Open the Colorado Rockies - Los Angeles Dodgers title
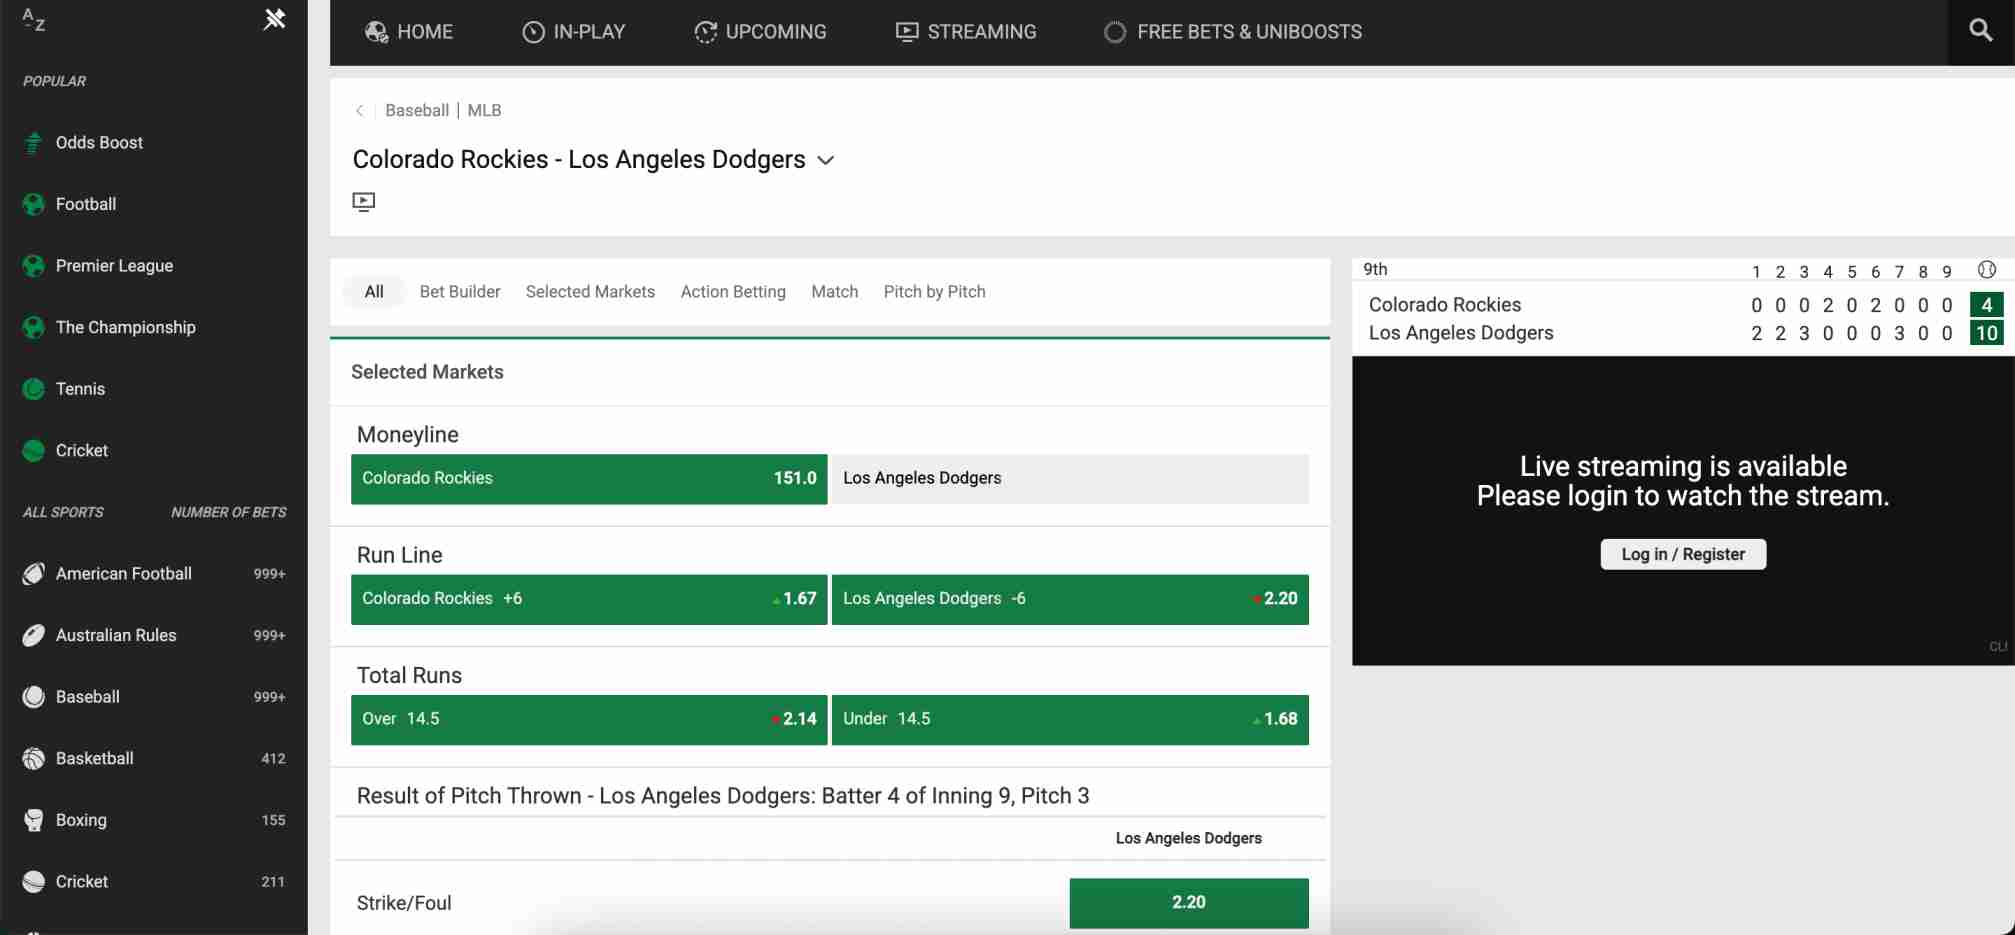This screenshot has width=2015, height=935. [579, 159]
